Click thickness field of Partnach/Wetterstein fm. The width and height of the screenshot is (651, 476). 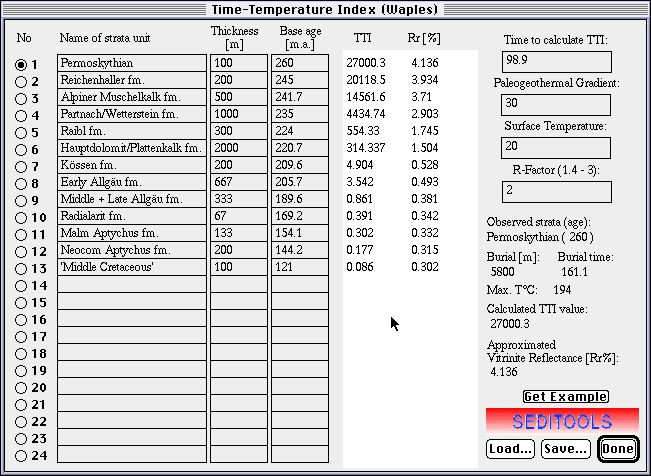point(236,115)
